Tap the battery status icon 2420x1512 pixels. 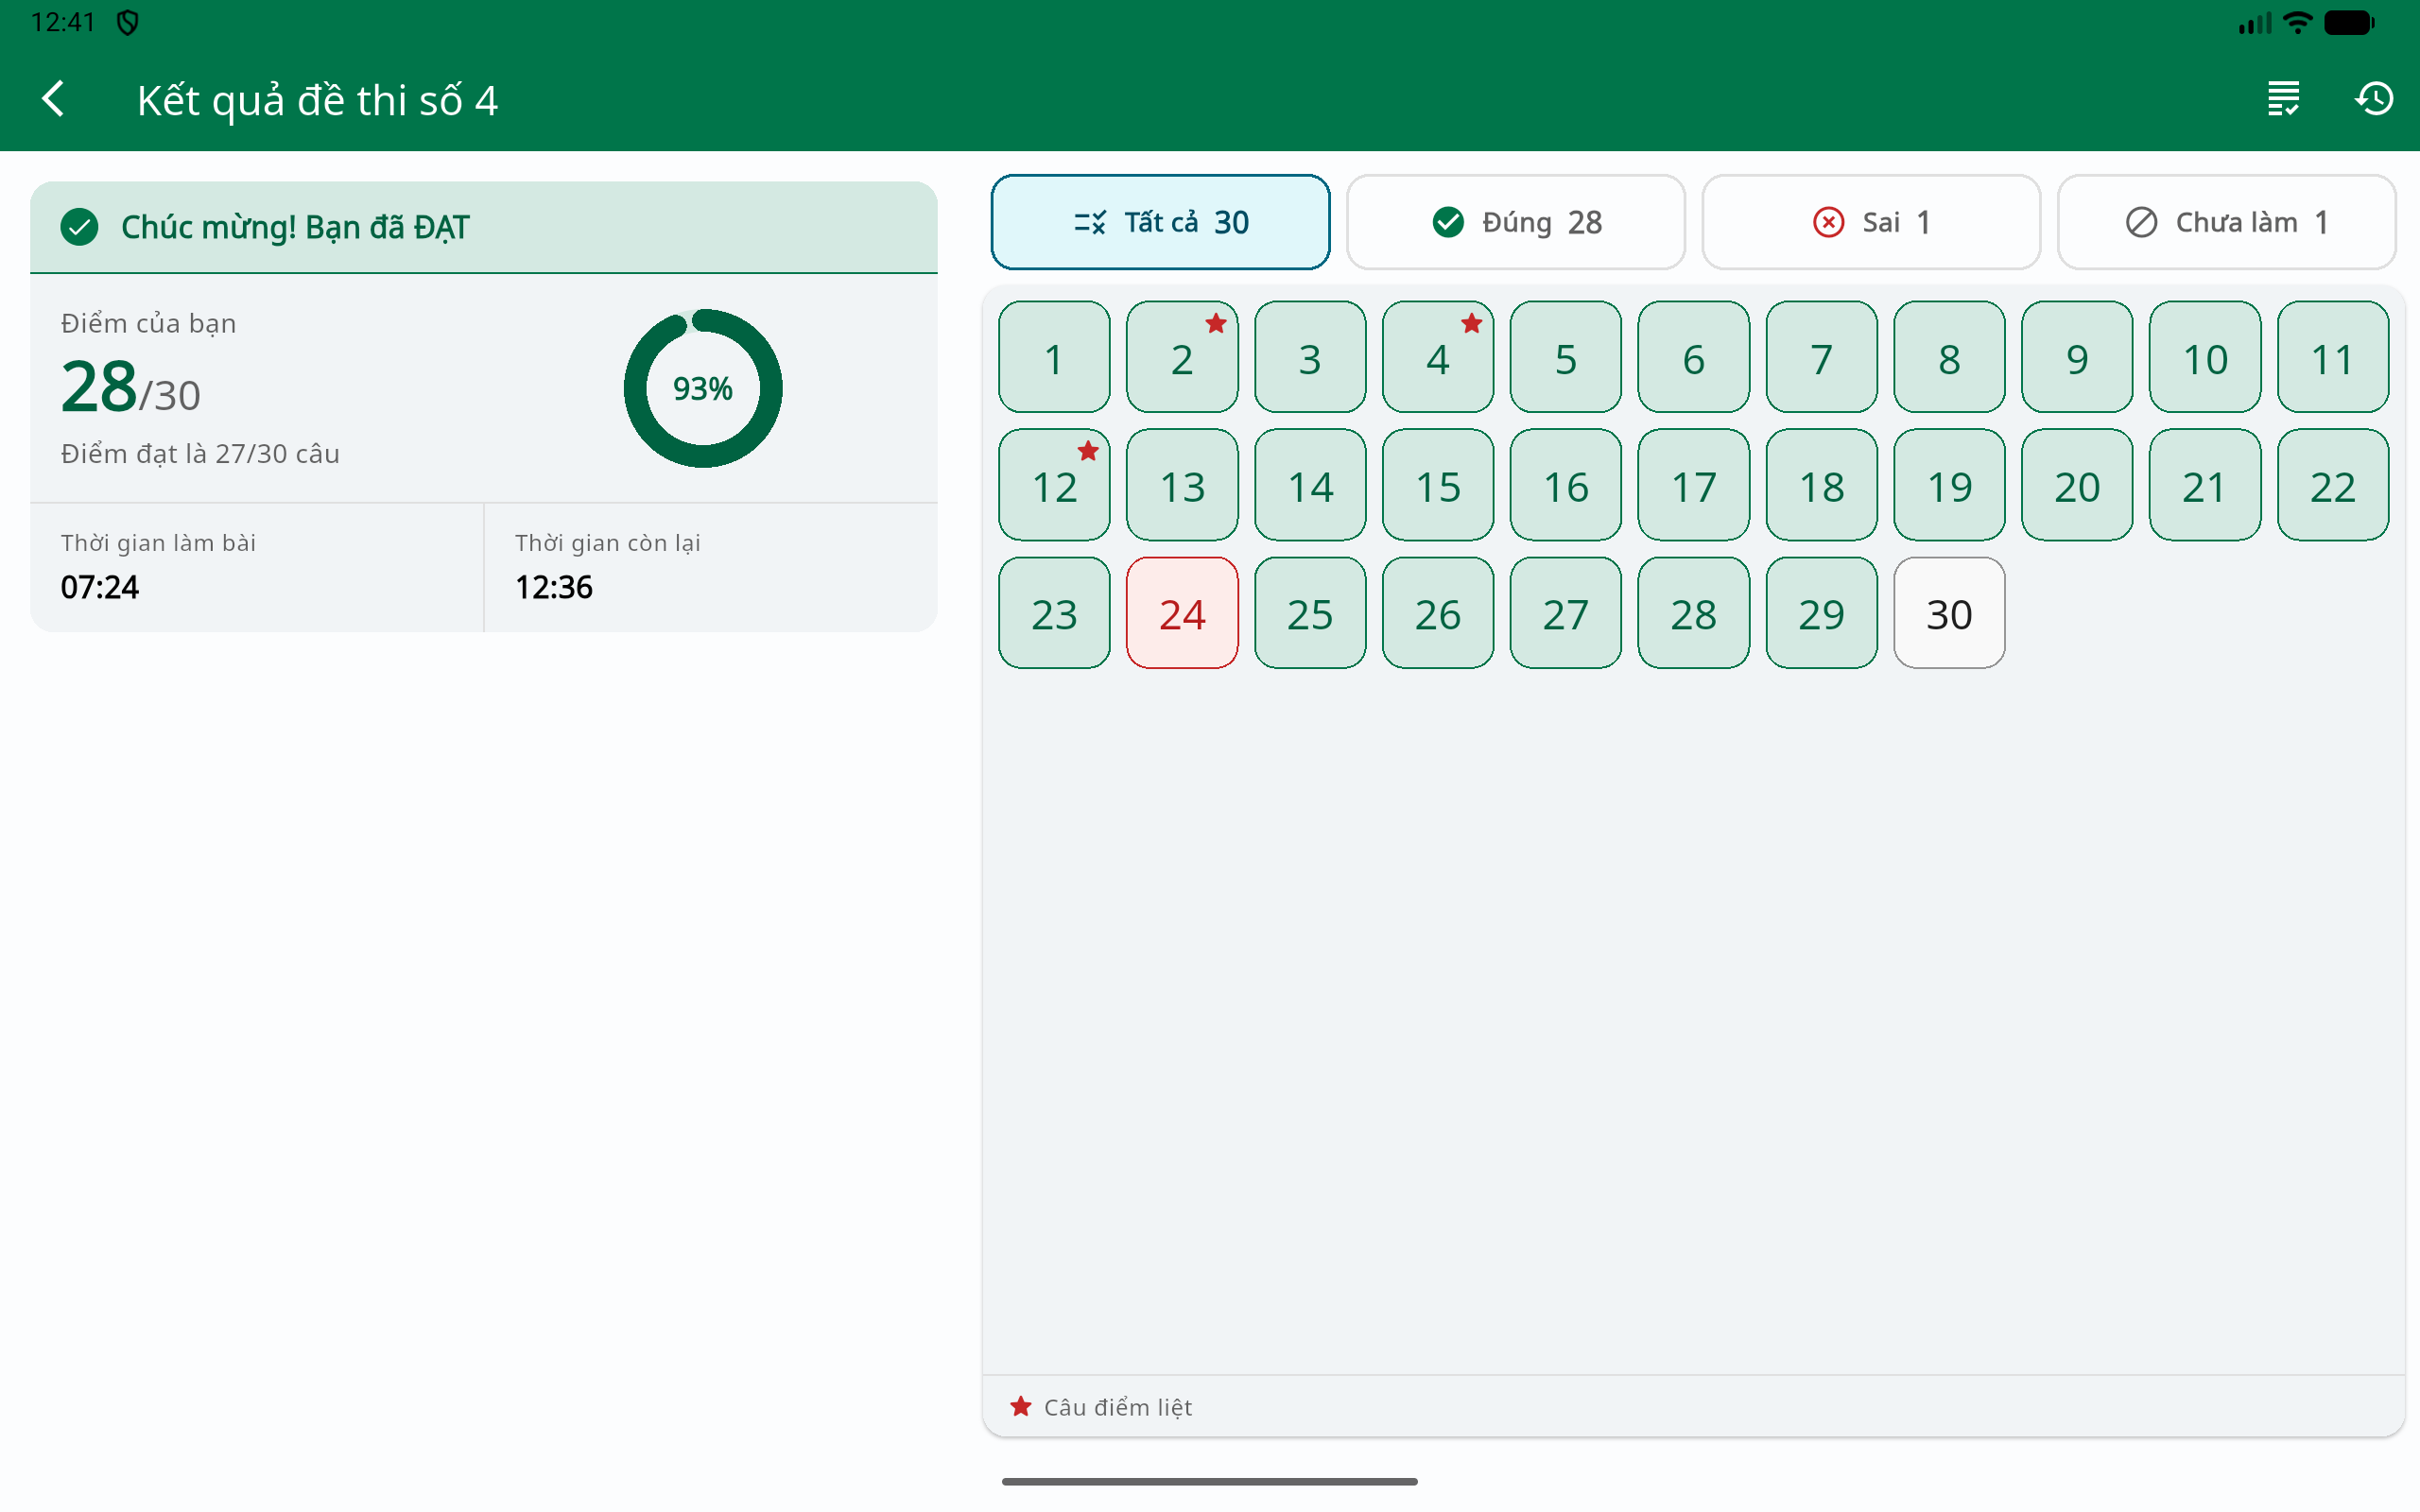2349,22
